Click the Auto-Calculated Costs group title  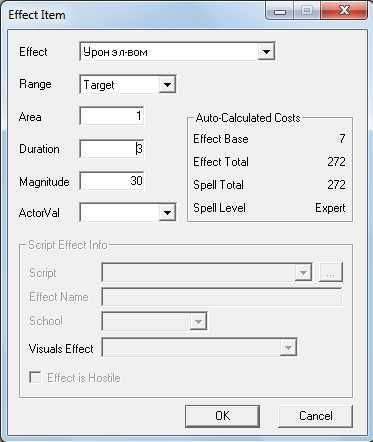[x=248, y=118]
